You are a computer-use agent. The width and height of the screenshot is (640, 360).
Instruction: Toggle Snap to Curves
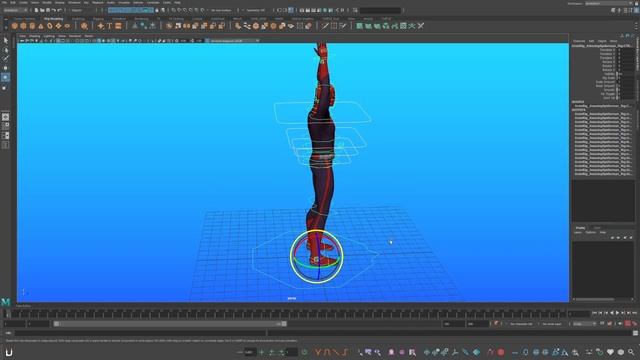point(180,10)
